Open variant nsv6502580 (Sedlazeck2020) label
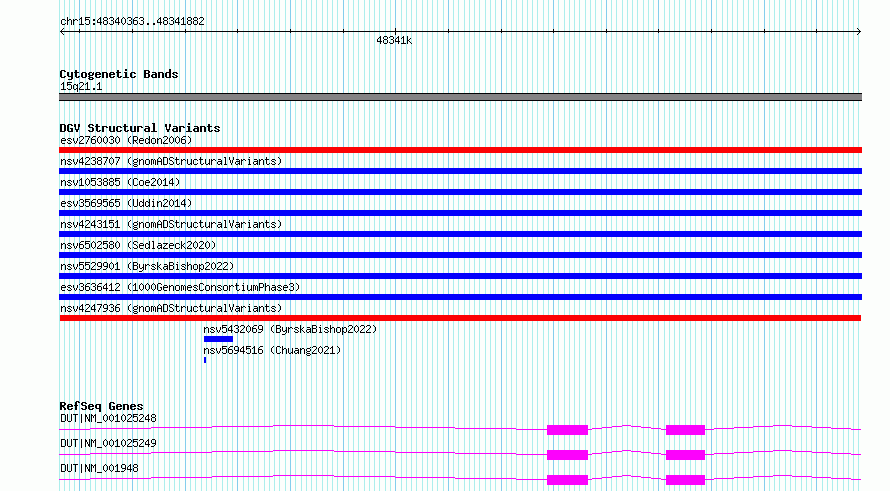The width and height of the screenshot is (890, 491). coord(138,245)
